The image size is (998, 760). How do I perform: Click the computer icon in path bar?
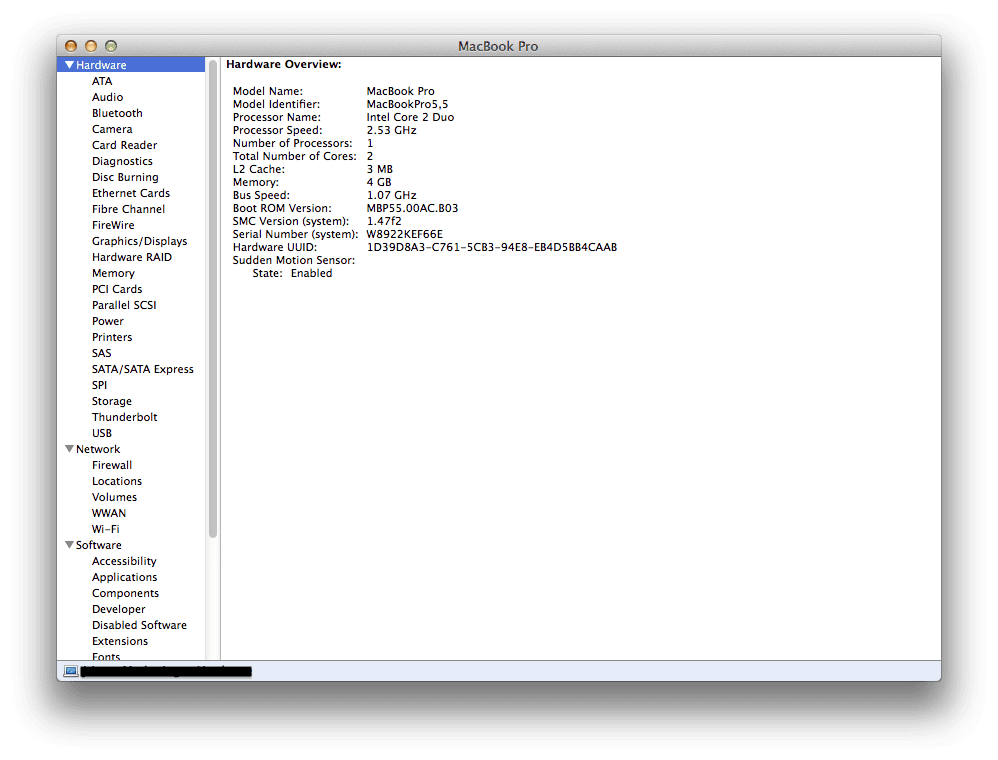coord(71,671)
